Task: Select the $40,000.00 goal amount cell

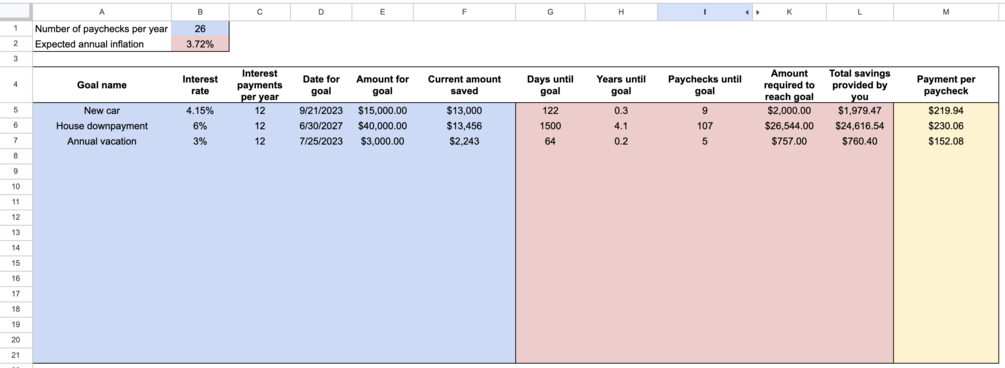Action: [383, 126]
